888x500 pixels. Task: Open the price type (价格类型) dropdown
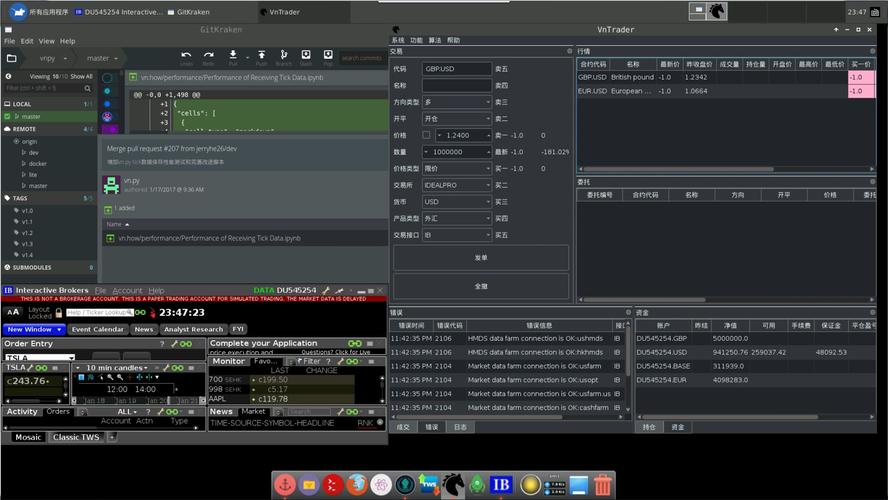click(x=456, y=169)
